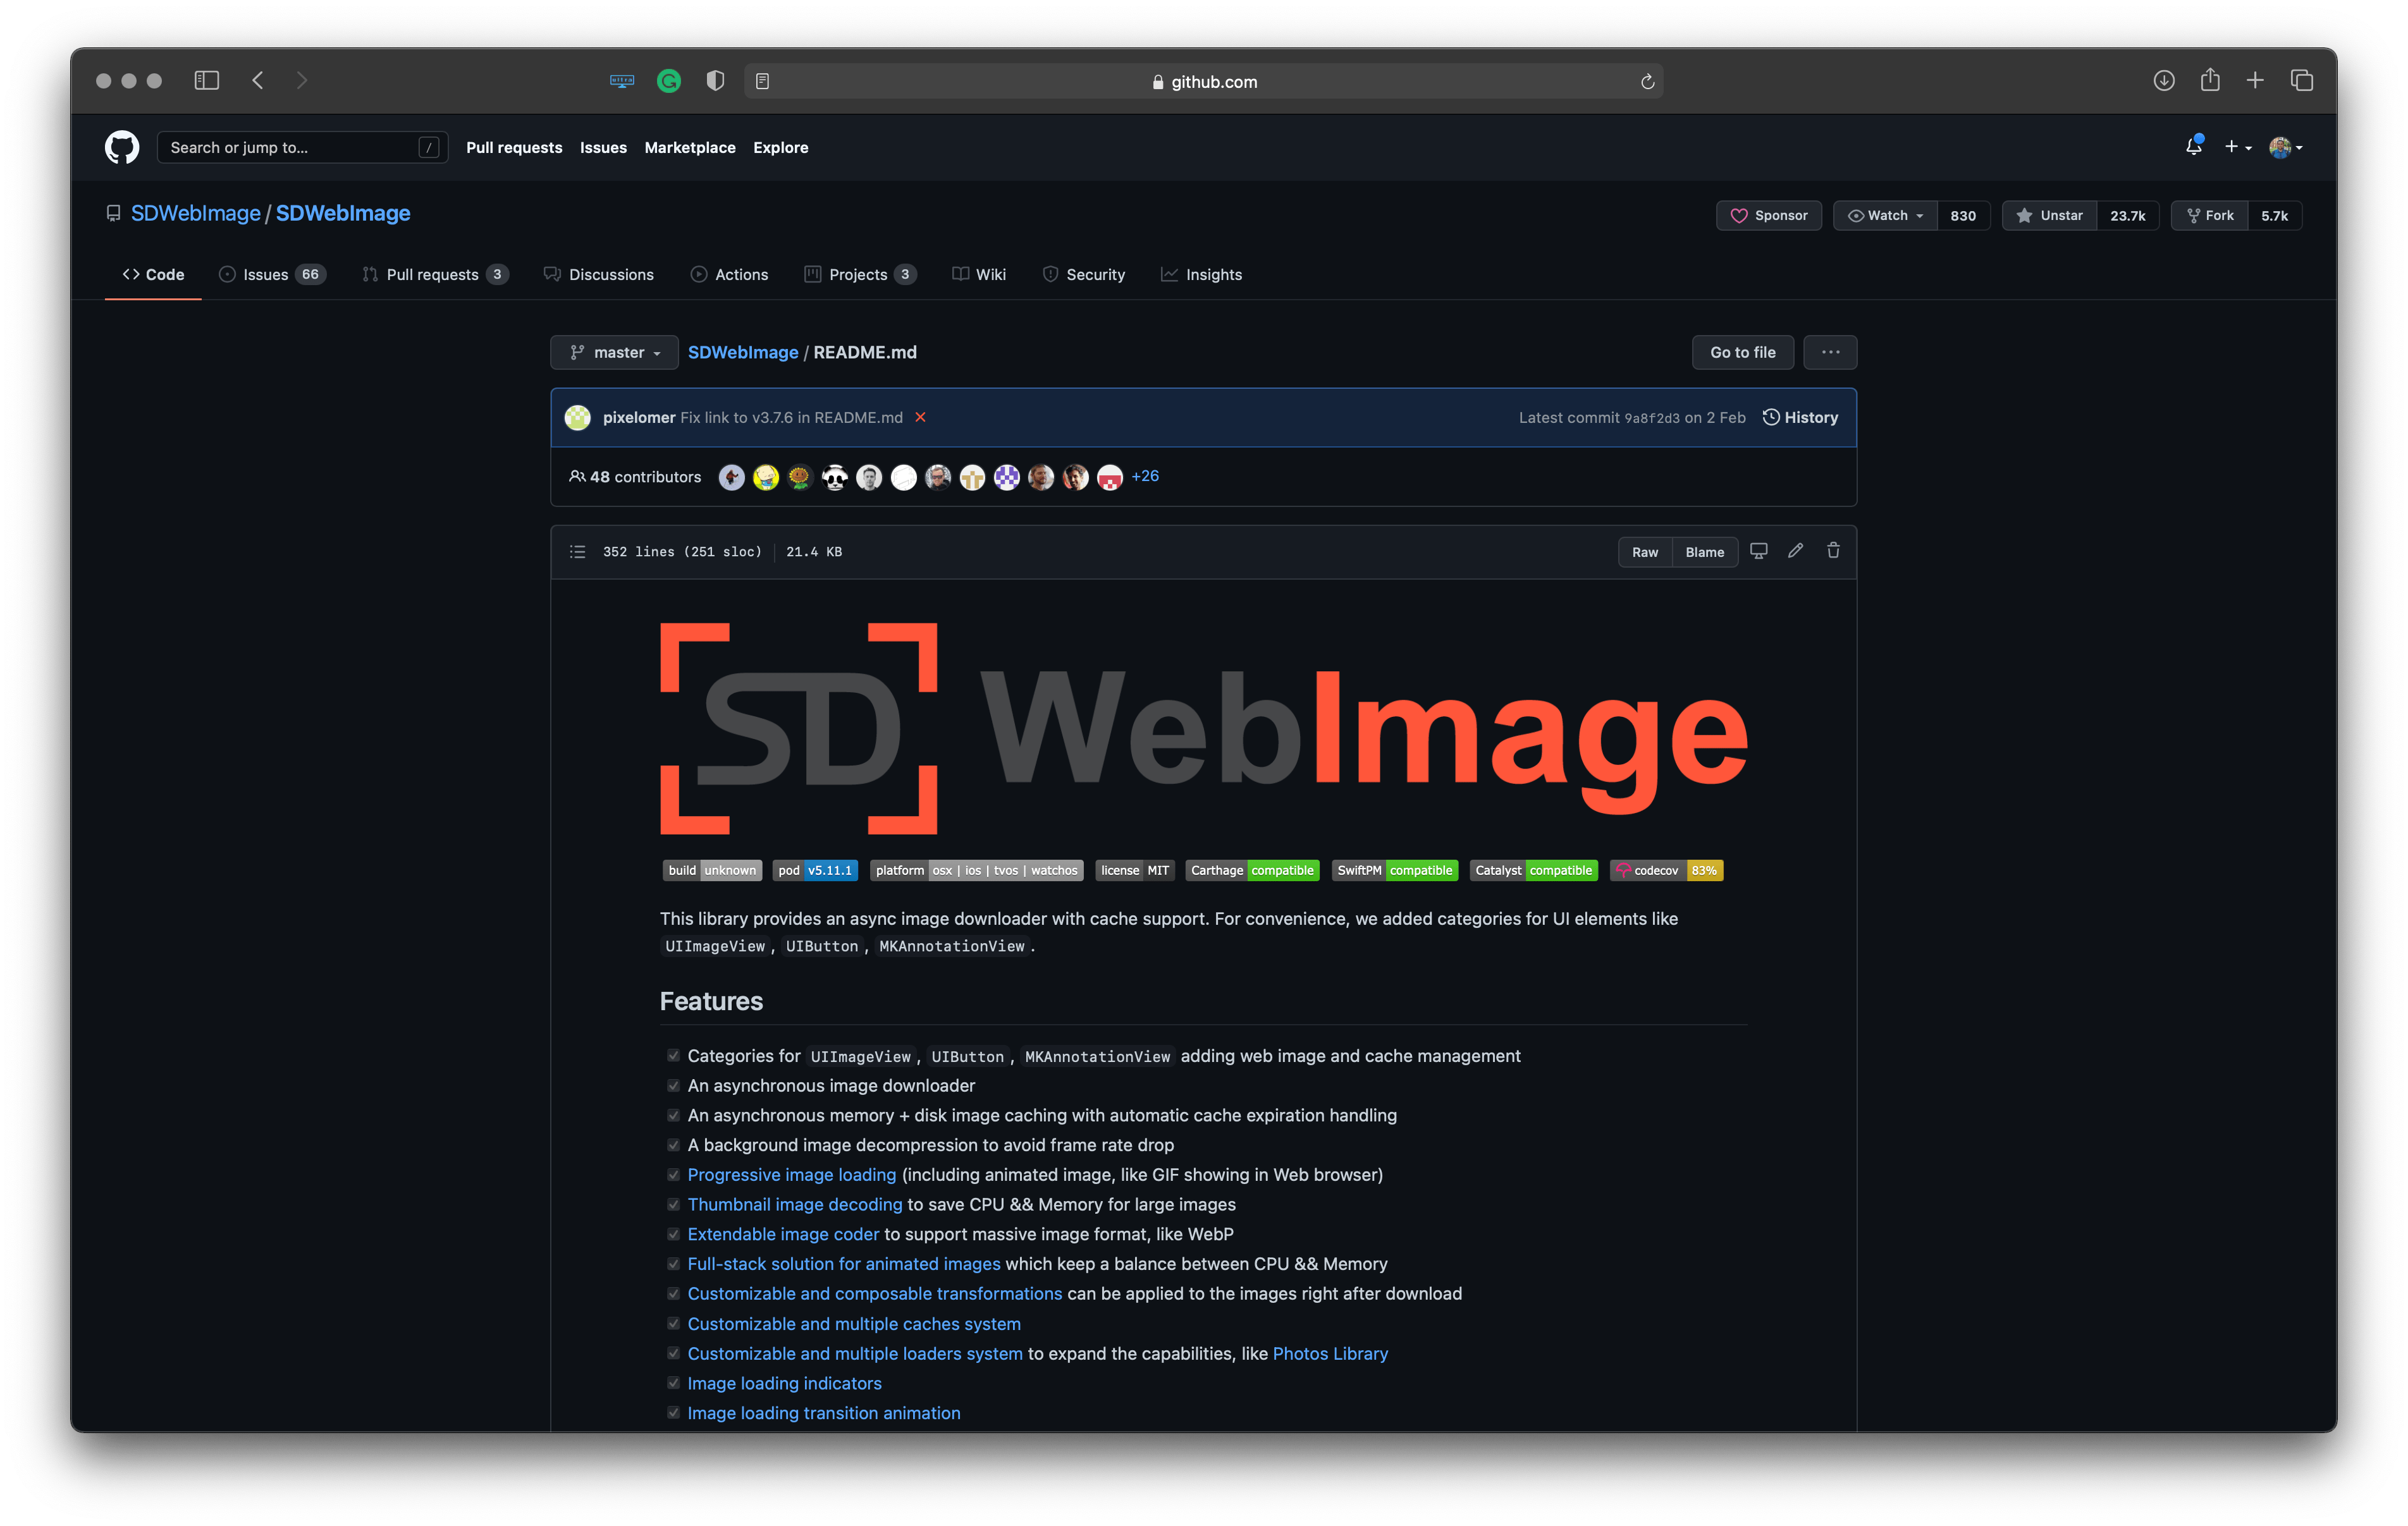
Task: Open the Reader view icon in address bar
Action: tap(763, 81)
